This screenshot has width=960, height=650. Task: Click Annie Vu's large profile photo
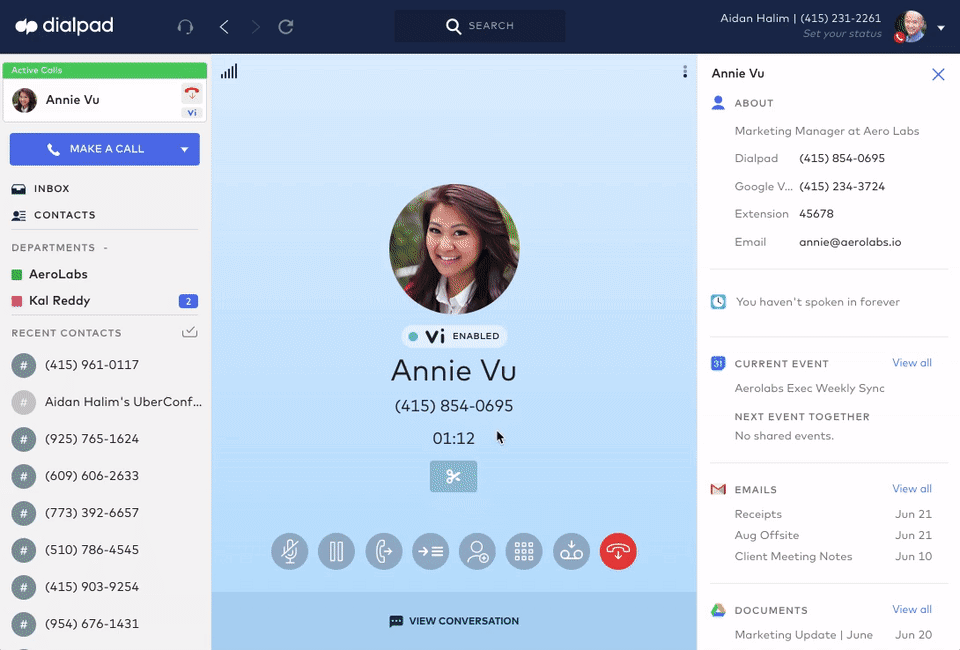pyautogui.click(x=454, y=249)
